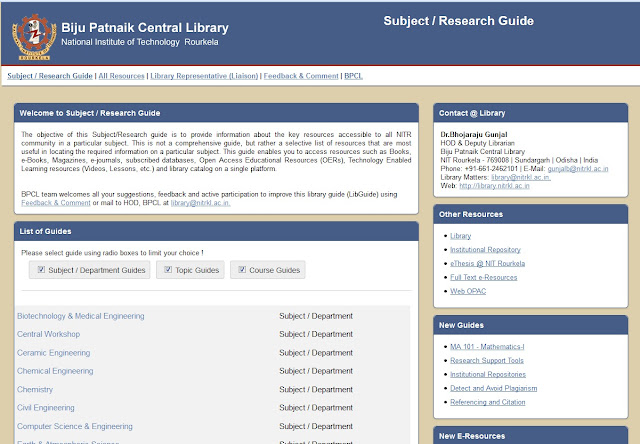
Task: Click New Guides panel header
Action: 531,325
